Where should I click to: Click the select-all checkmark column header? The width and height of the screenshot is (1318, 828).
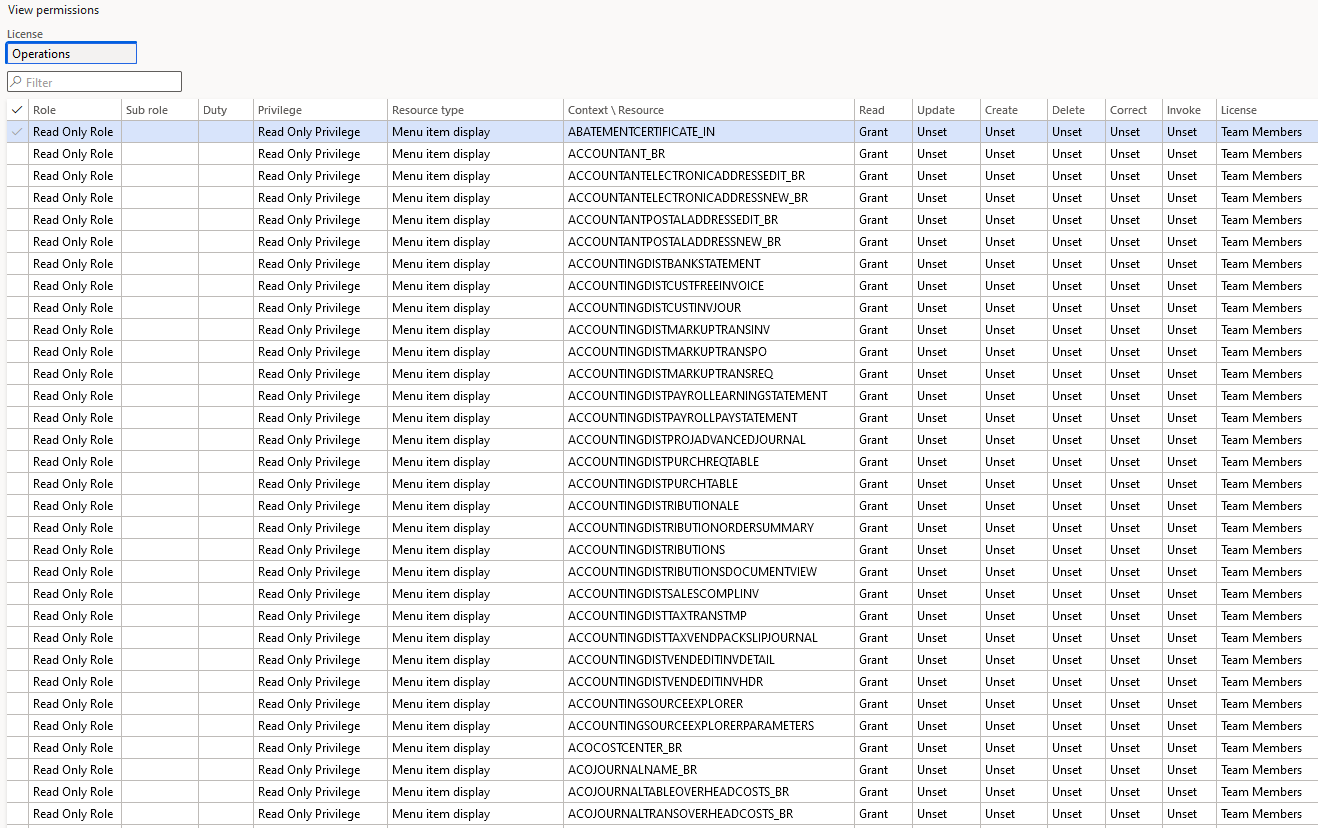pos(17,110)
